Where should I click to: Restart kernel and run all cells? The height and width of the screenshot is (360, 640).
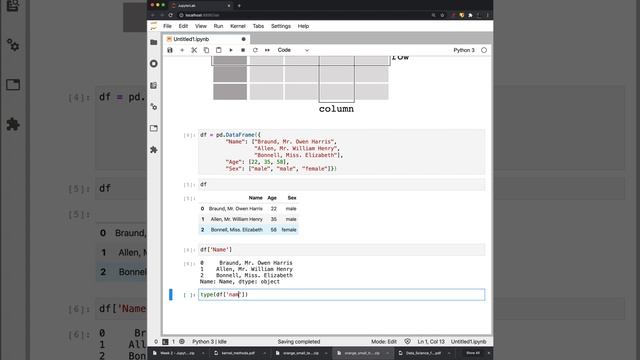pos(267,50)
